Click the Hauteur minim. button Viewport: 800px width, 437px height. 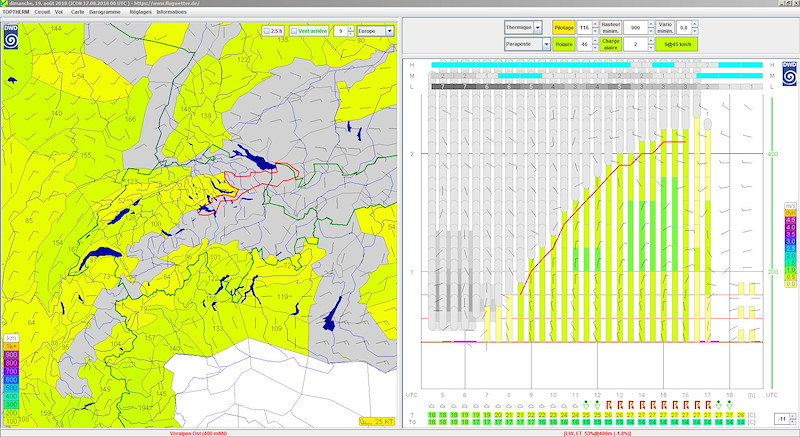610,28
